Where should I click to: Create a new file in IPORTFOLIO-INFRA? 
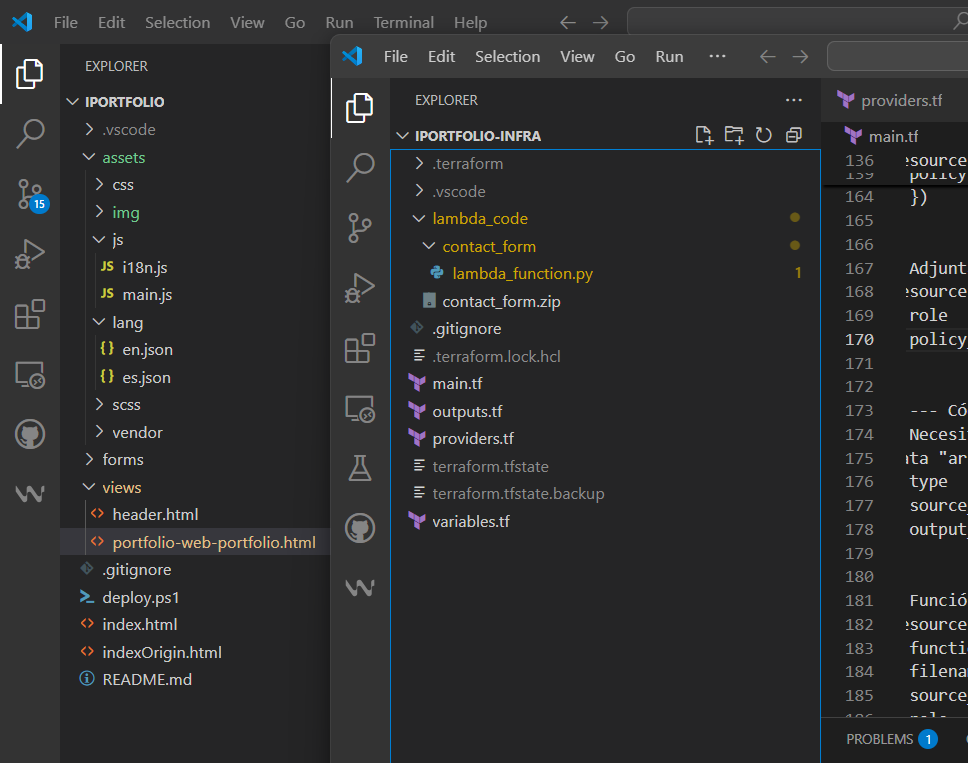pos(703,134)
